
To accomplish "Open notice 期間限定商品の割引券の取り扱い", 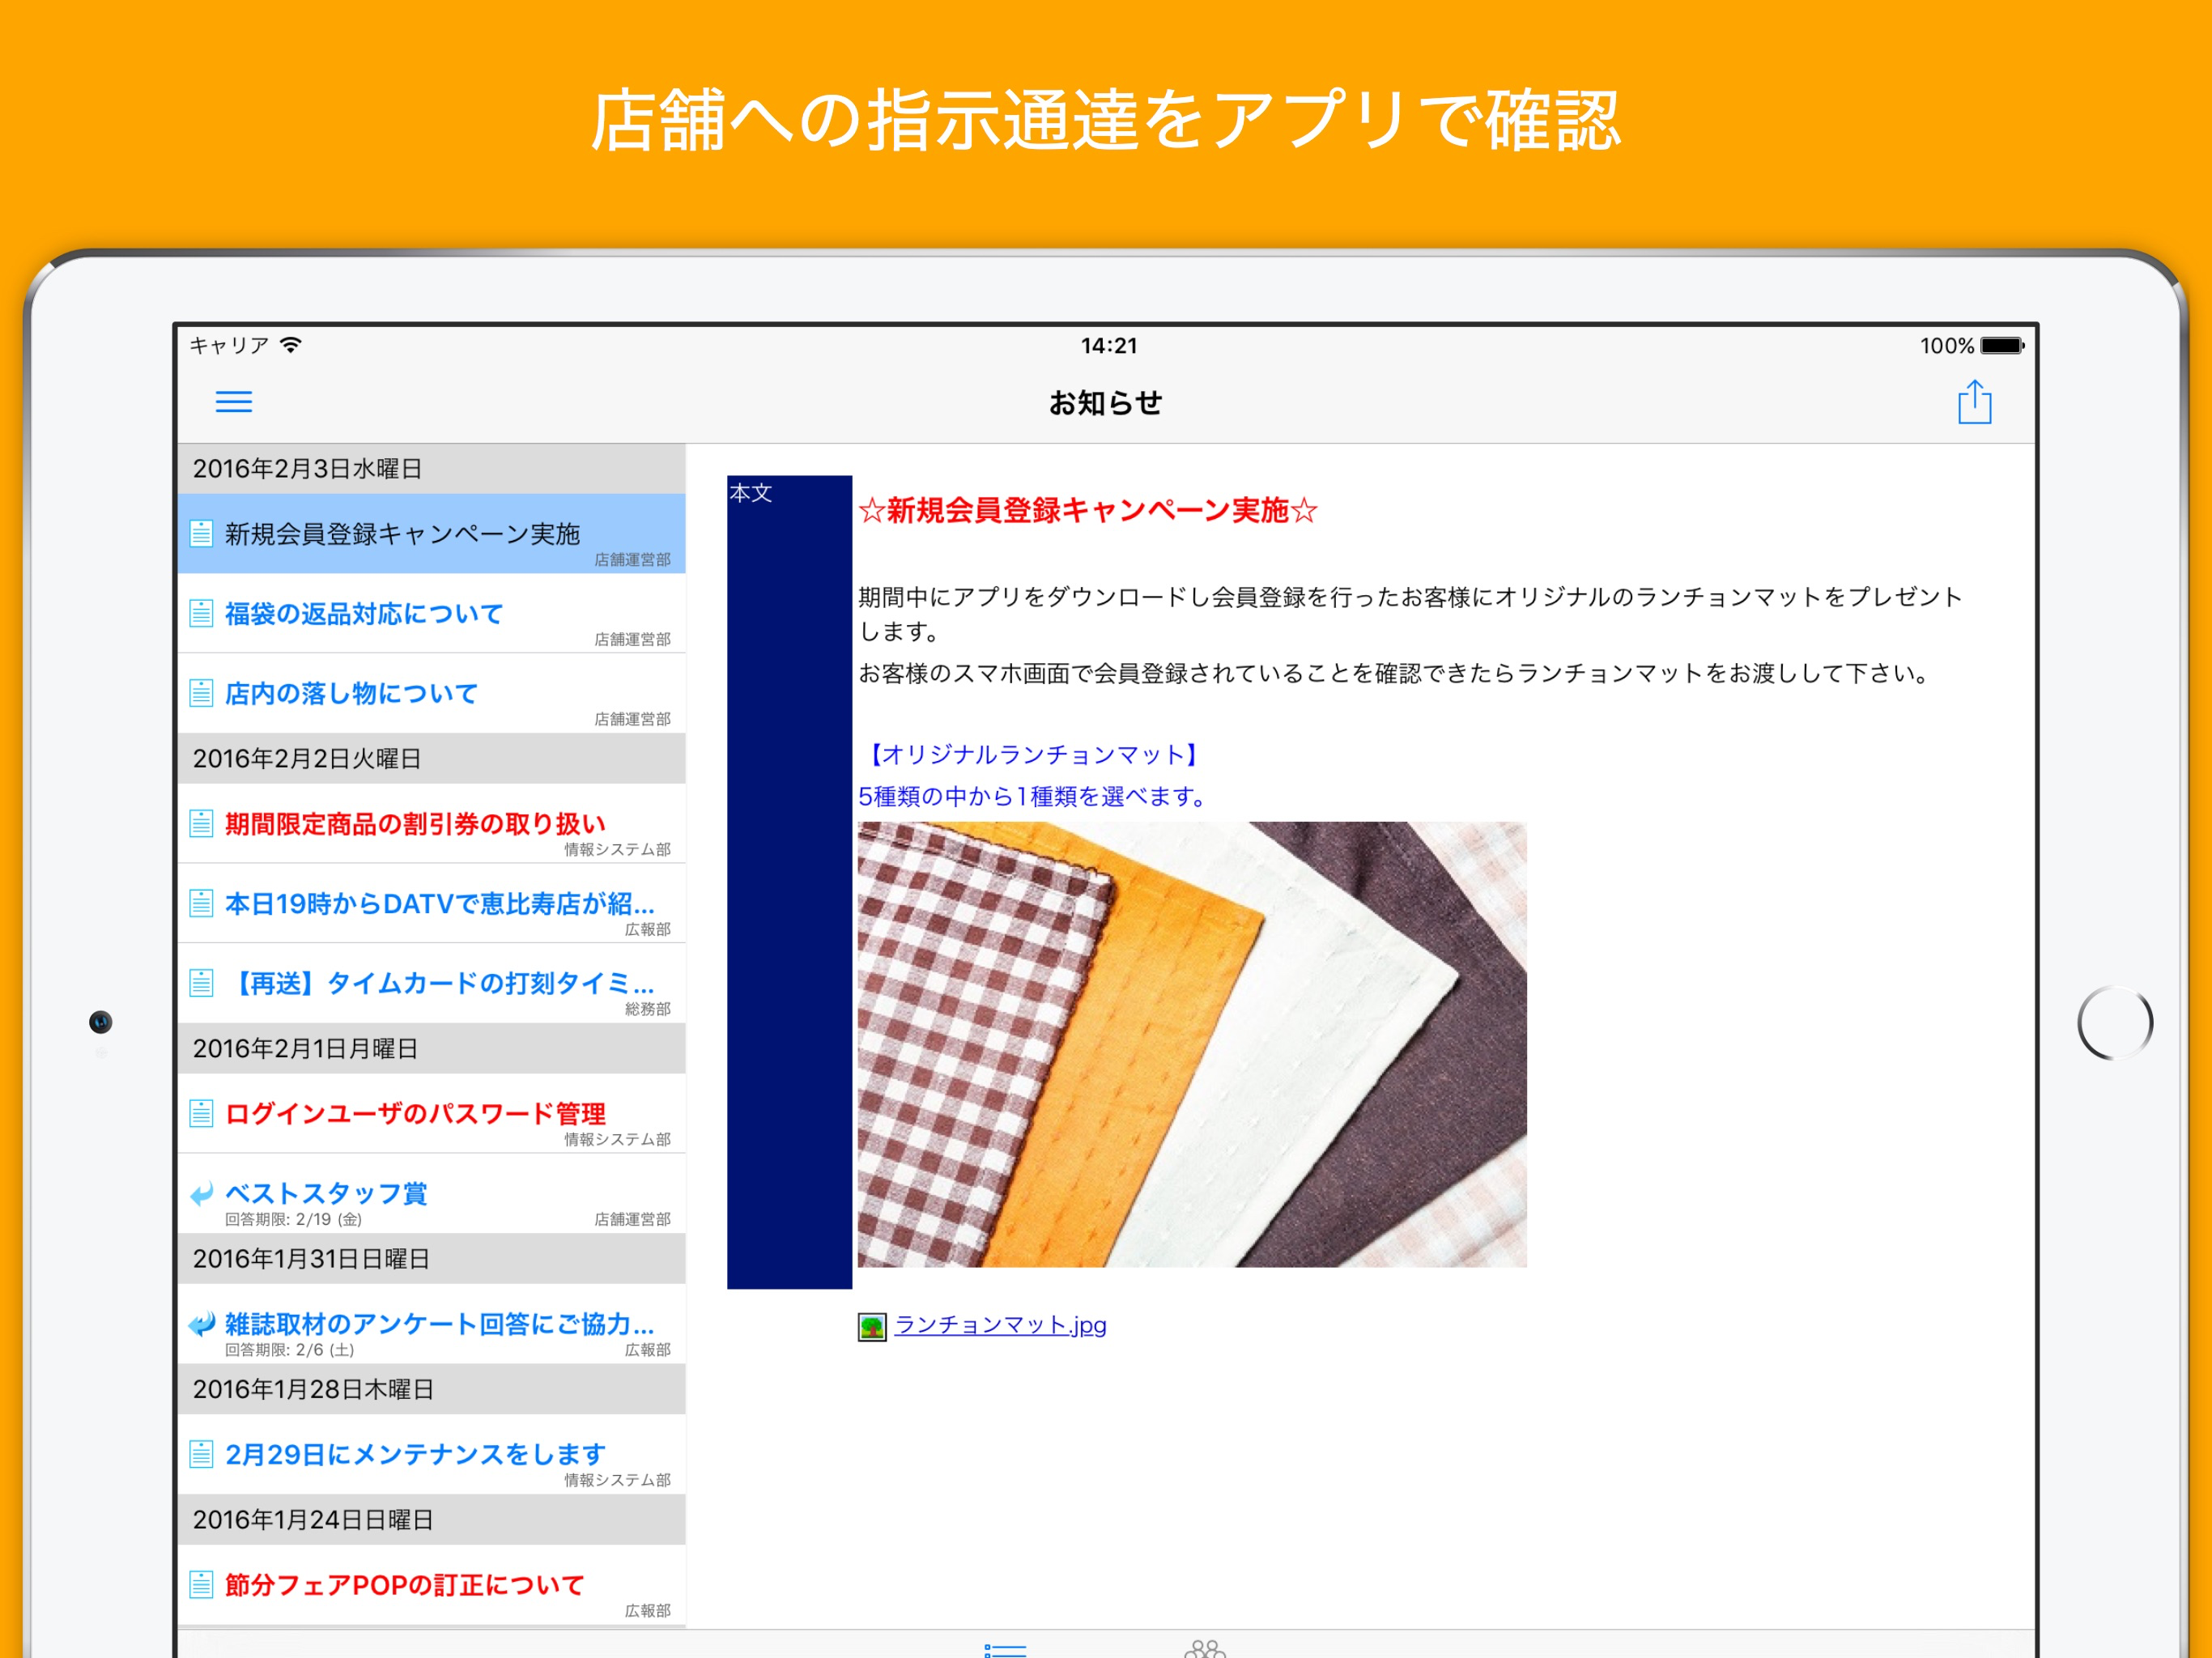I will pos(432,824).
